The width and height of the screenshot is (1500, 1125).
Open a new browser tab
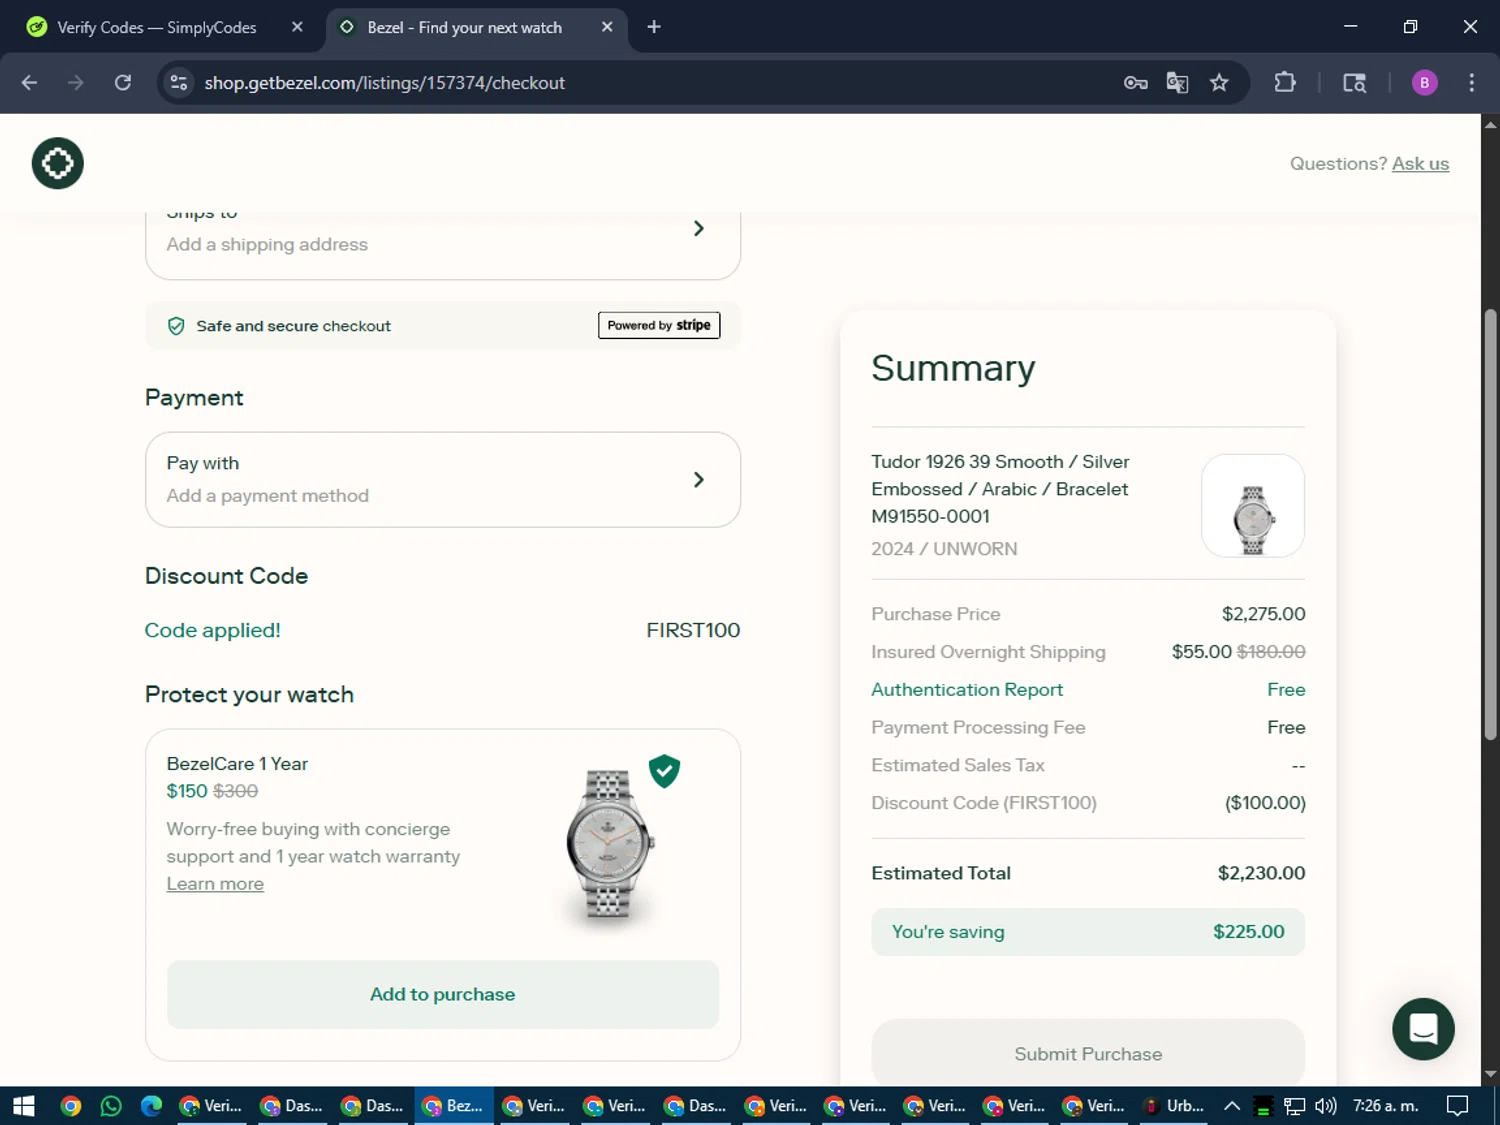(654, 27)
